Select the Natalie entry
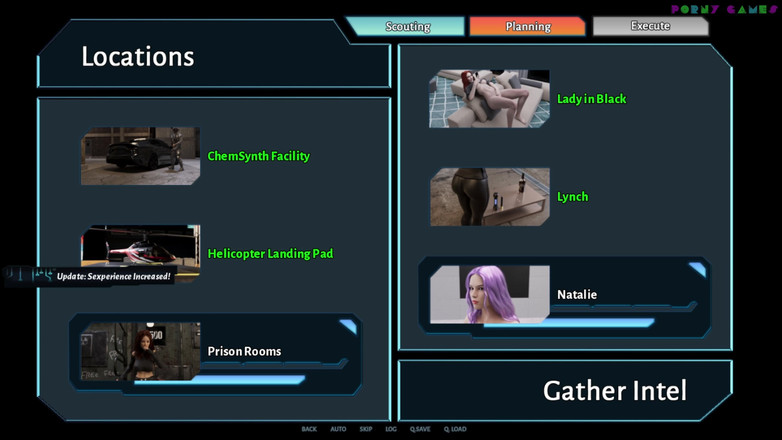Viewport: 782px width, 440px height. (565, 297)
